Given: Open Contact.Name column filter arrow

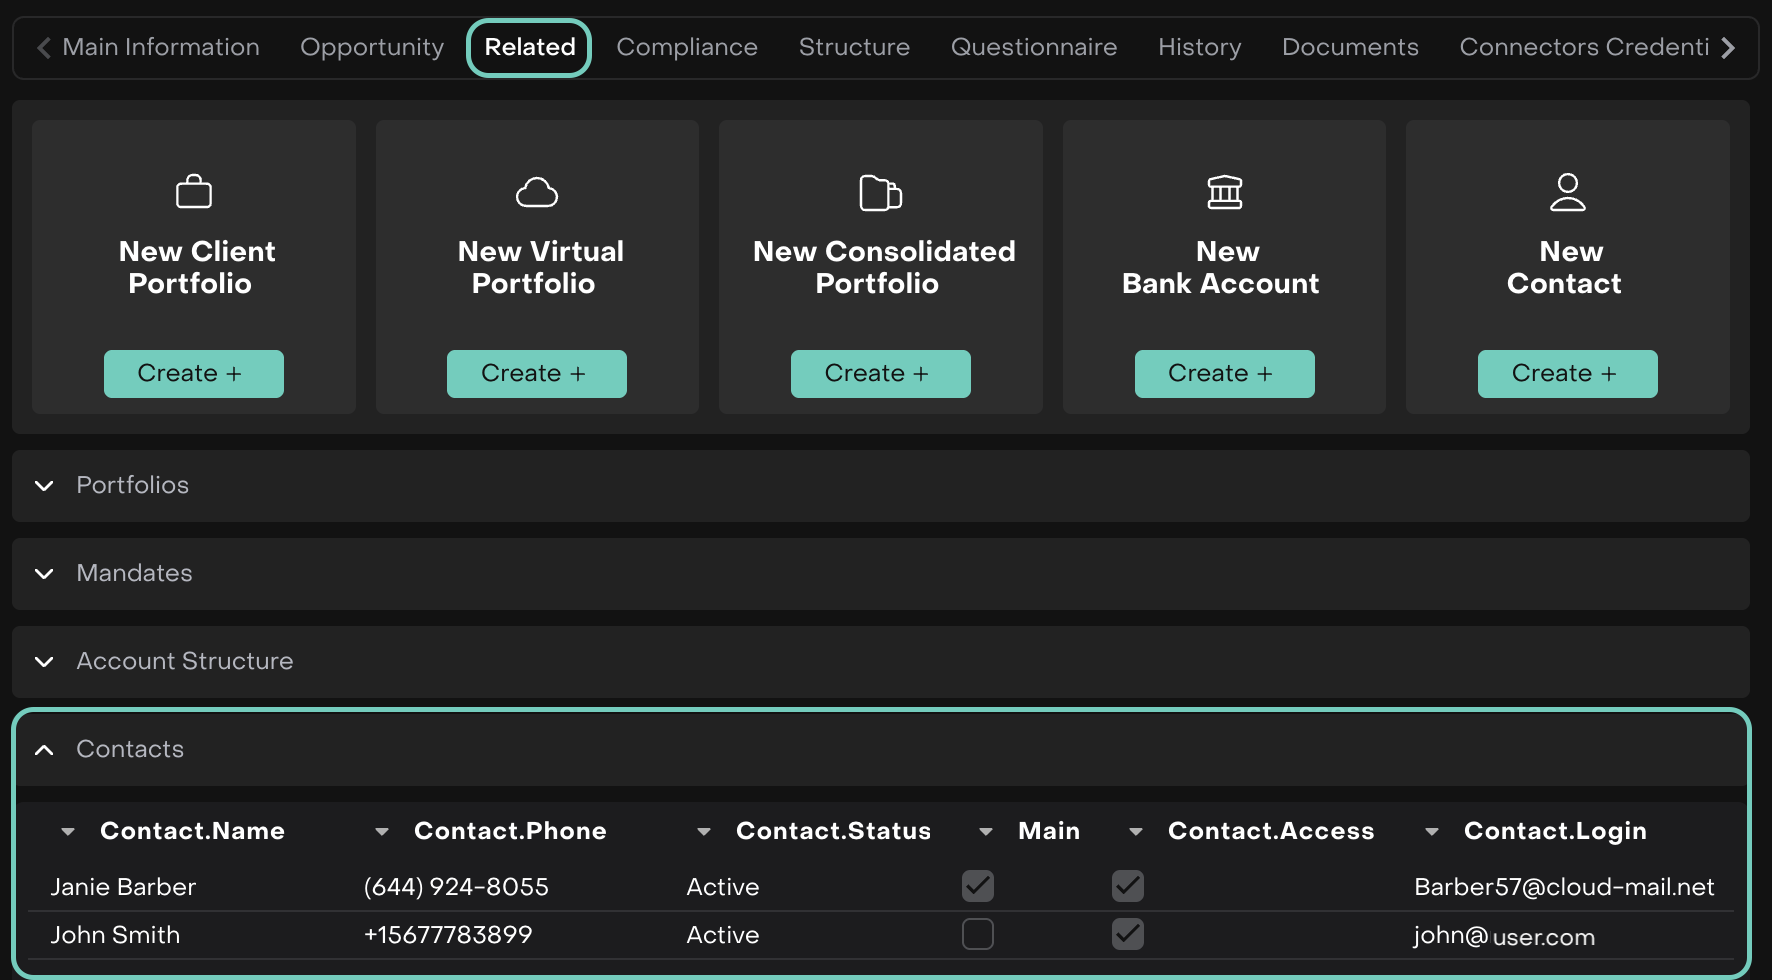Looking at the screenshot, I should [68, 831].
